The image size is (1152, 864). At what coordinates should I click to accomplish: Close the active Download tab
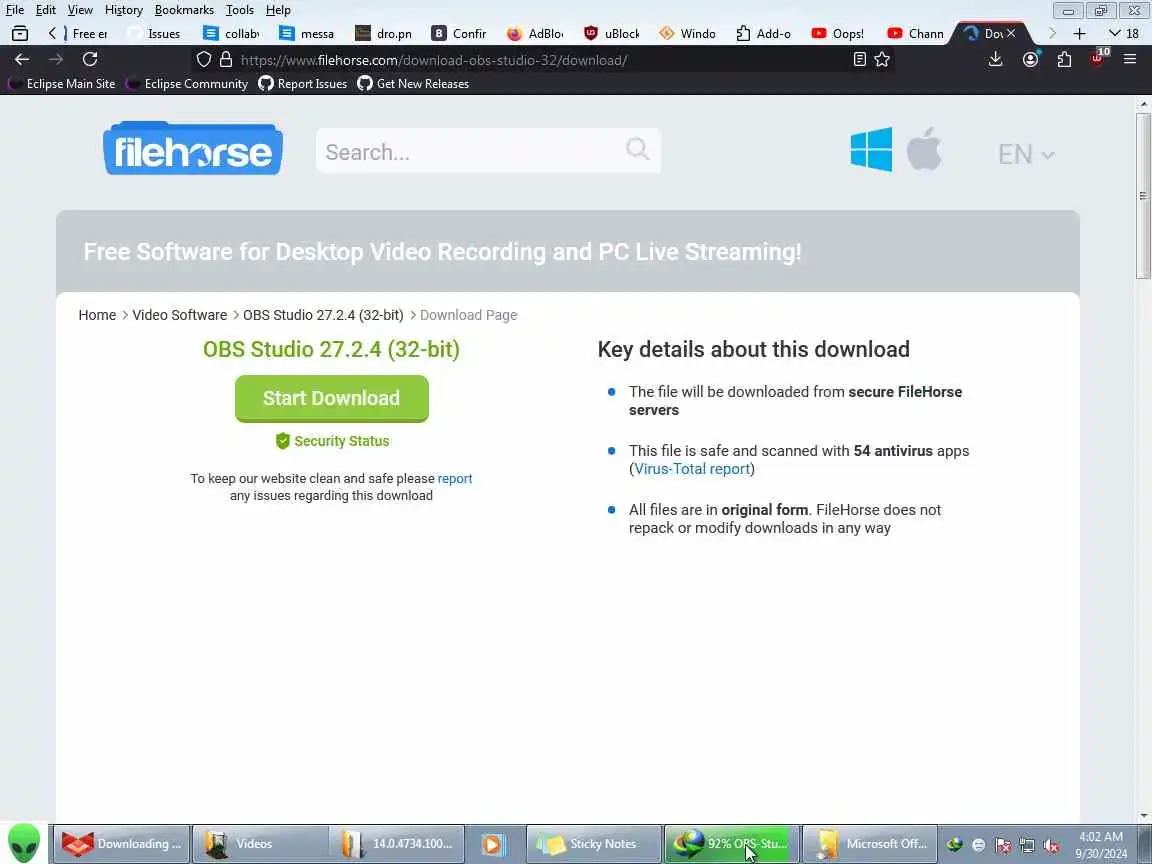pyautogui.click(x=1011, y=33)
